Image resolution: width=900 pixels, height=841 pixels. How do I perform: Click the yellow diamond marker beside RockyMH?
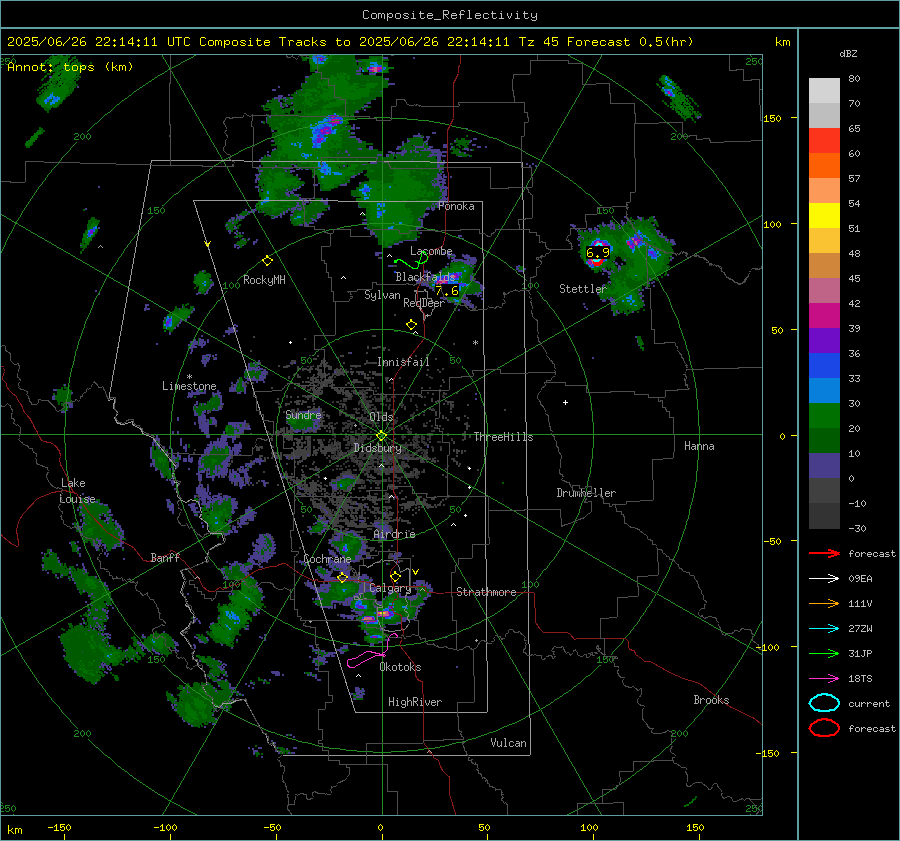267,261
